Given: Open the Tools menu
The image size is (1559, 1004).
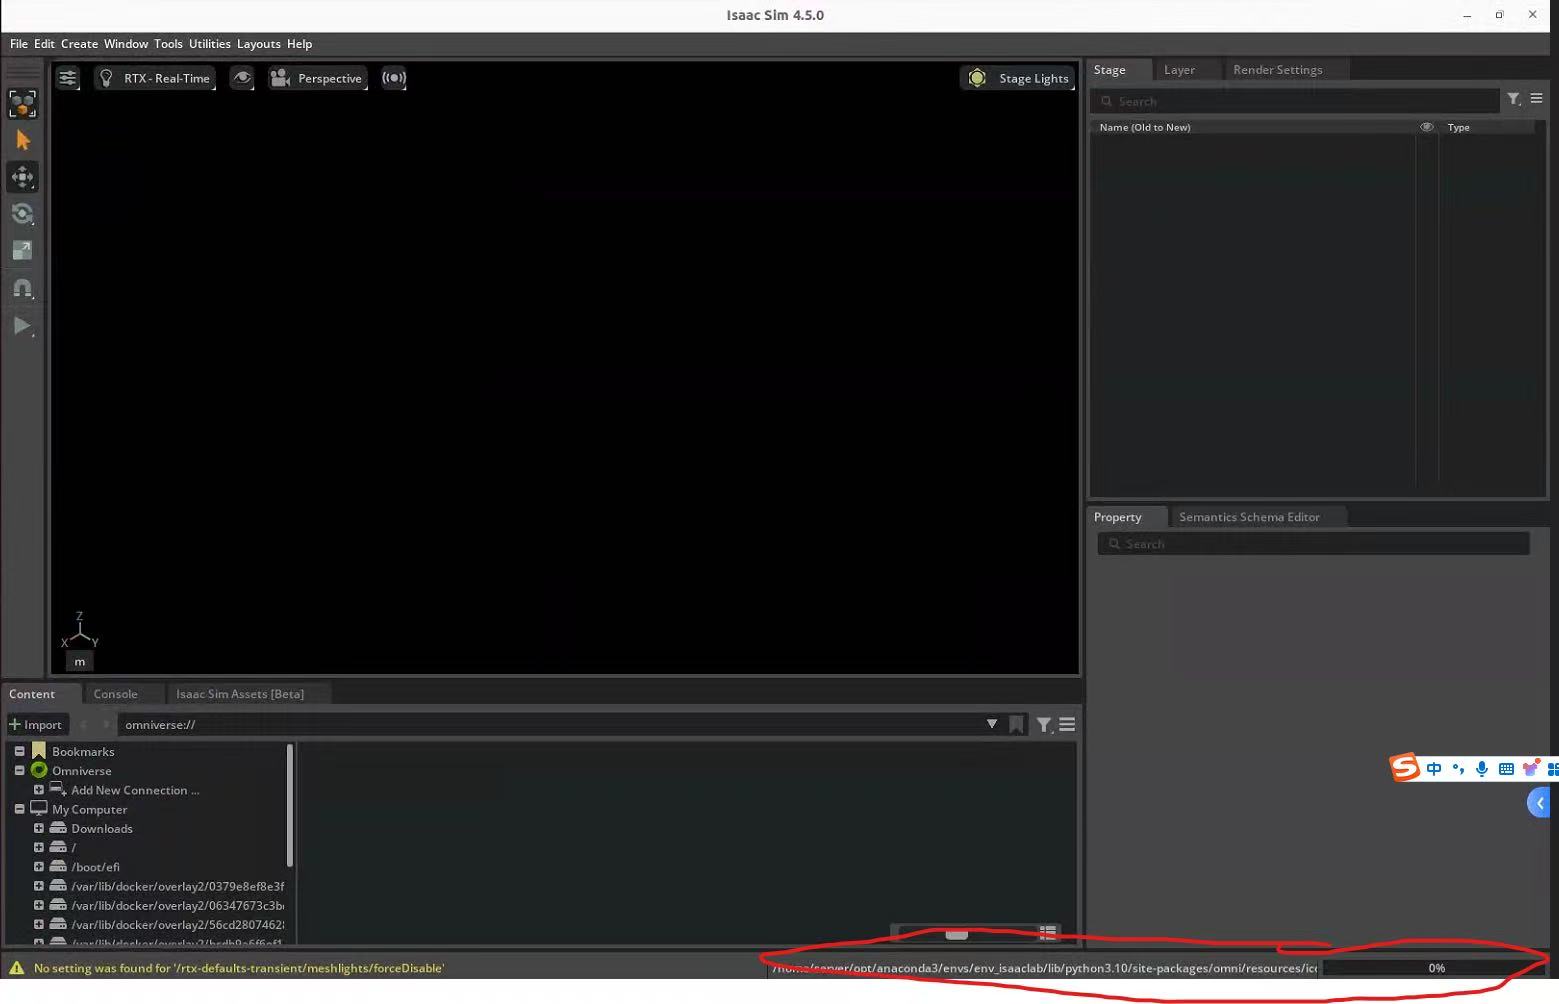Looking at the screenshot, I should coord(168,44).
